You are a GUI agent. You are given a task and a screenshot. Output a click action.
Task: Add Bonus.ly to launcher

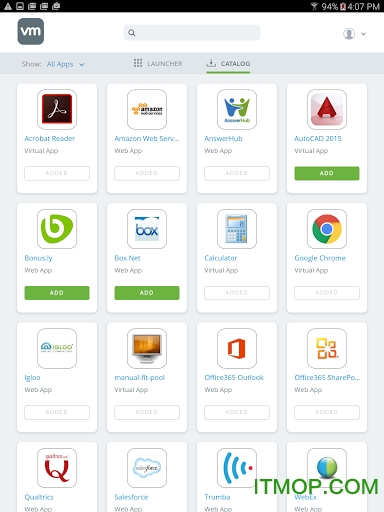57,293
